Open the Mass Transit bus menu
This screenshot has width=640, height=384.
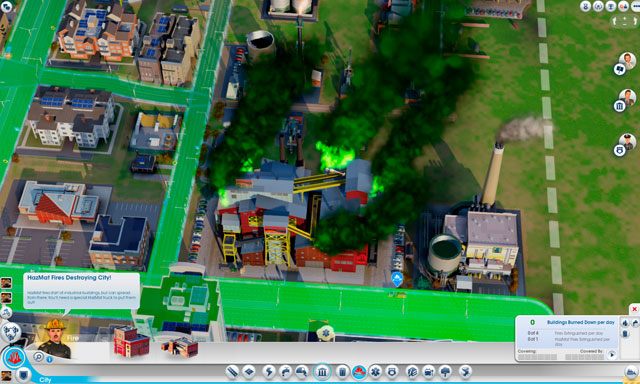pos(429,372)
